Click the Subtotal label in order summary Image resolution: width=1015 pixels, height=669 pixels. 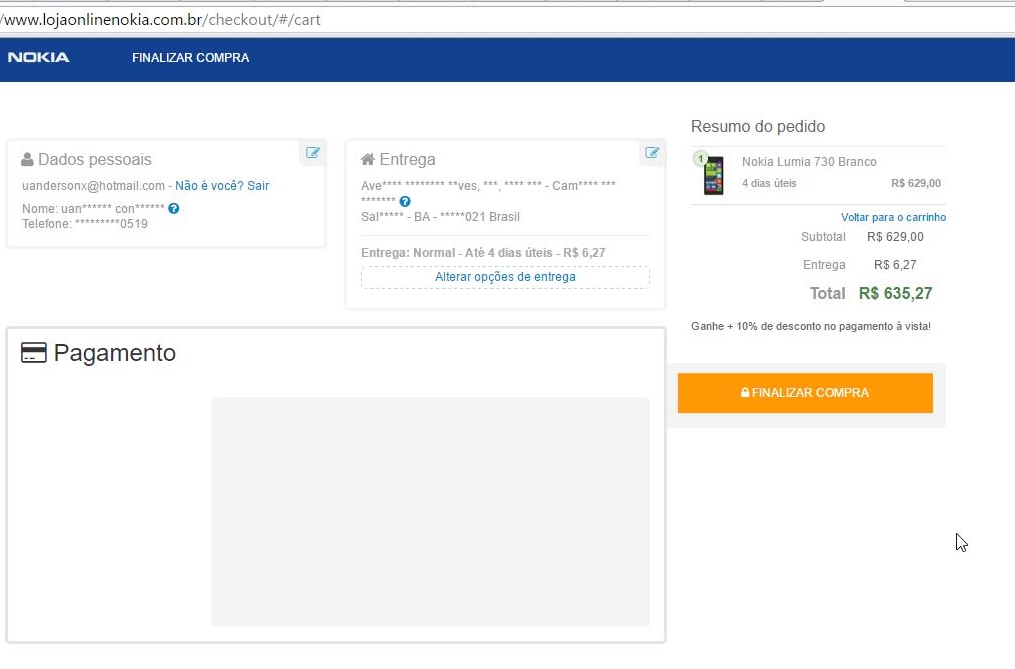[x=823, y=237]
